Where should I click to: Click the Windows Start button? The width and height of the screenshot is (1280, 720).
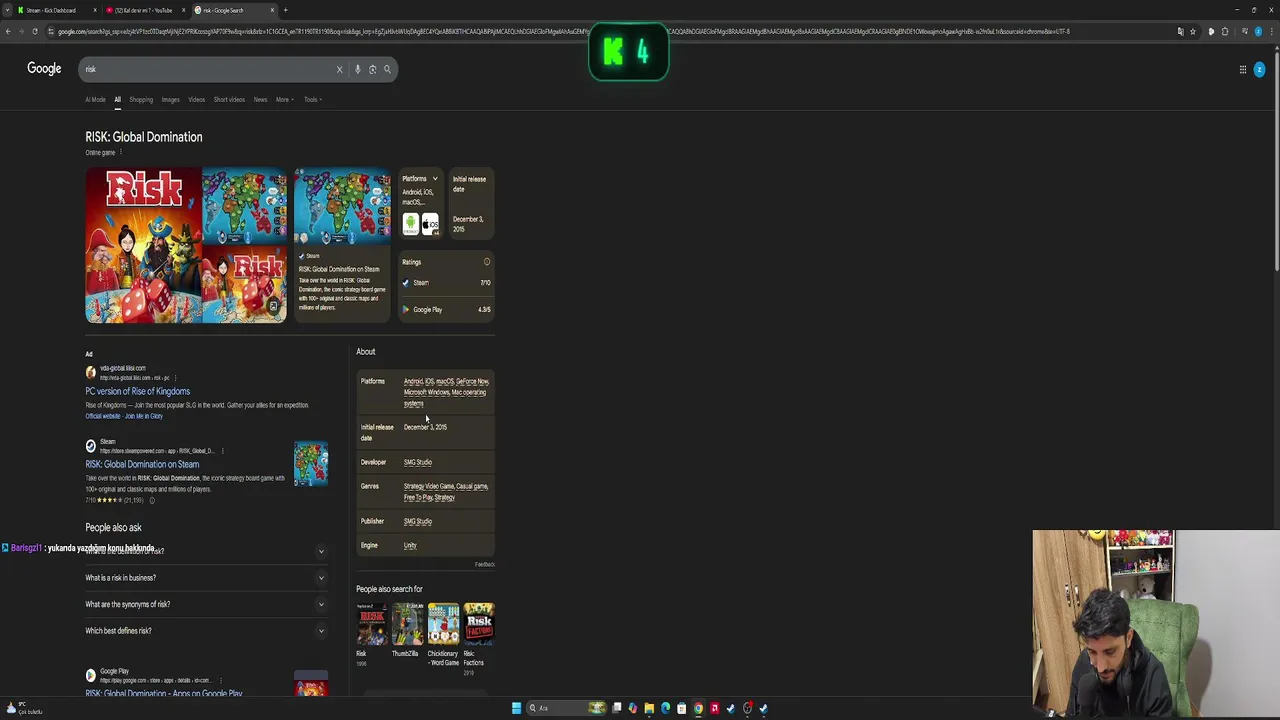pyautogui.click(x=516, y=708)
